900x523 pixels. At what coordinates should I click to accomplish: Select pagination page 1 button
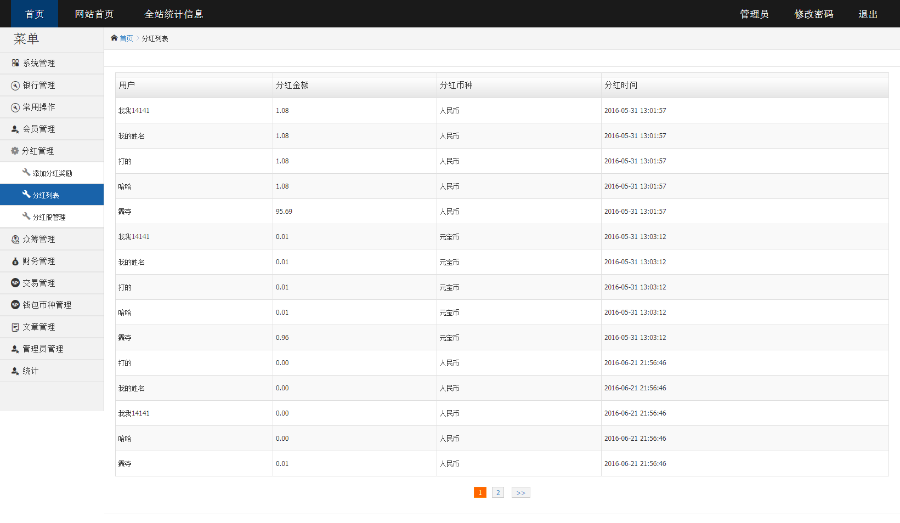[x=480, y=493]
